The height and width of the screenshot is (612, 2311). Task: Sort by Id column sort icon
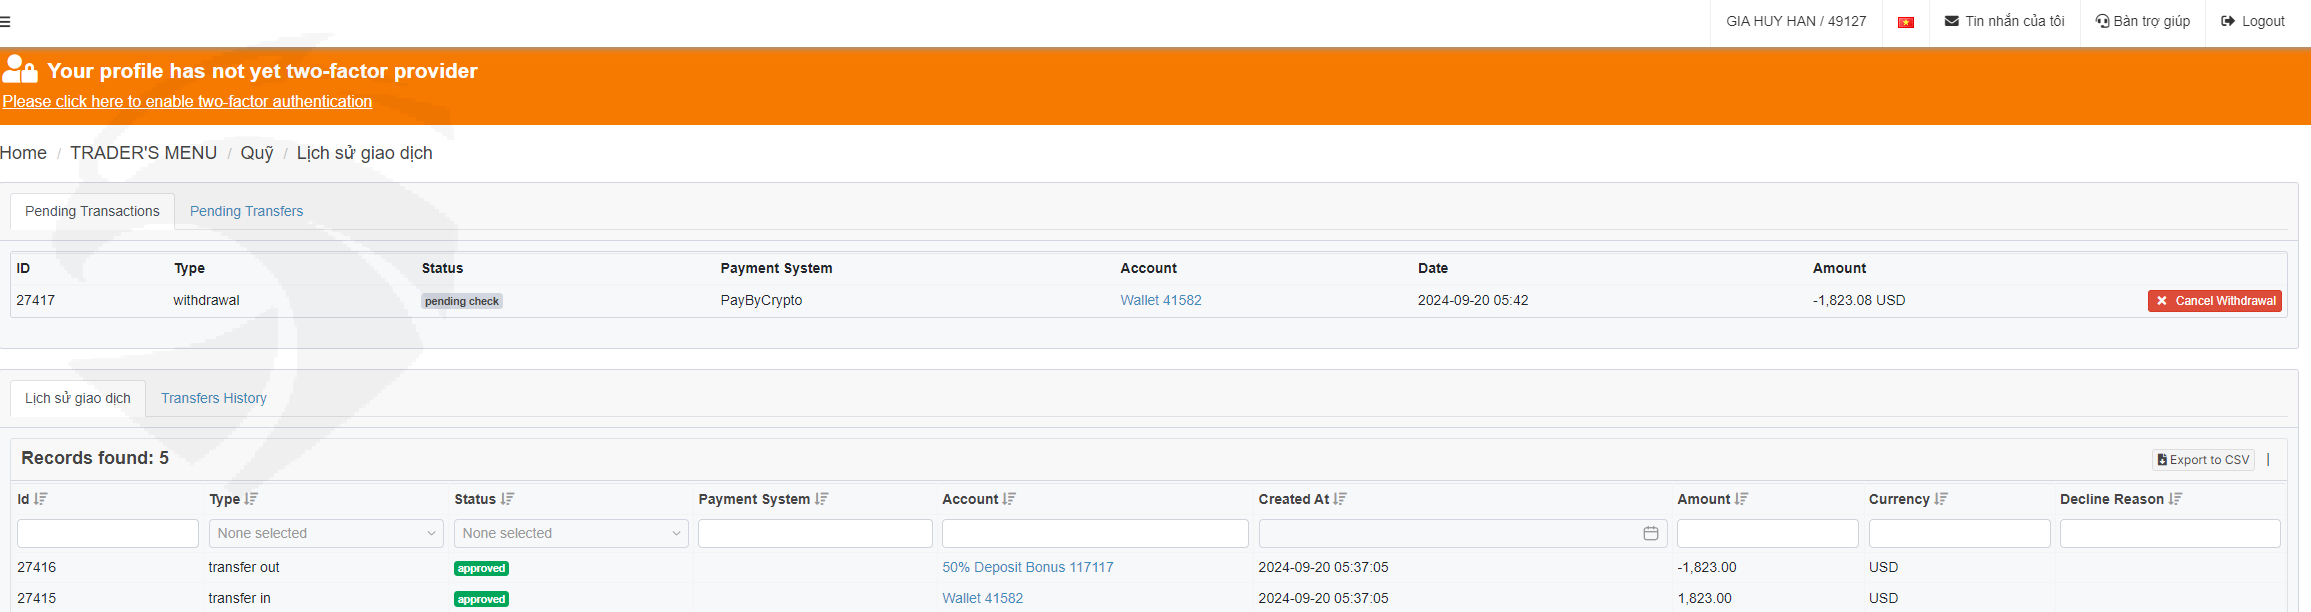[x=41, y=499]
